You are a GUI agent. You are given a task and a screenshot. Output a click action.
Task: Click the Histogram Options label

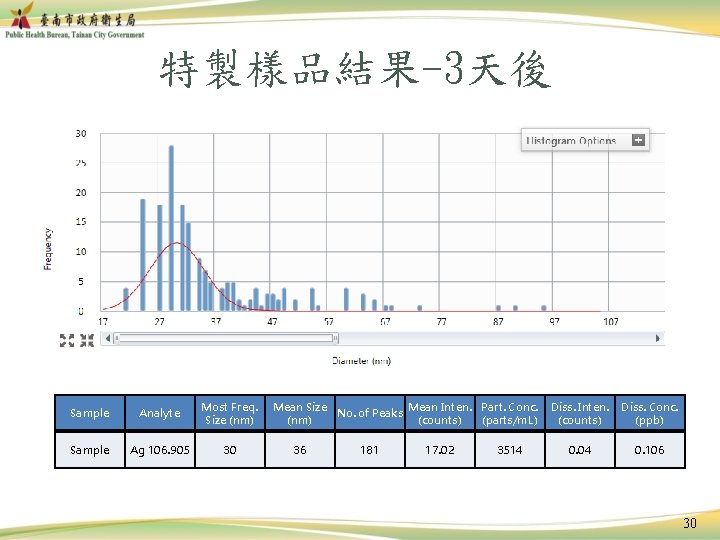571,141
